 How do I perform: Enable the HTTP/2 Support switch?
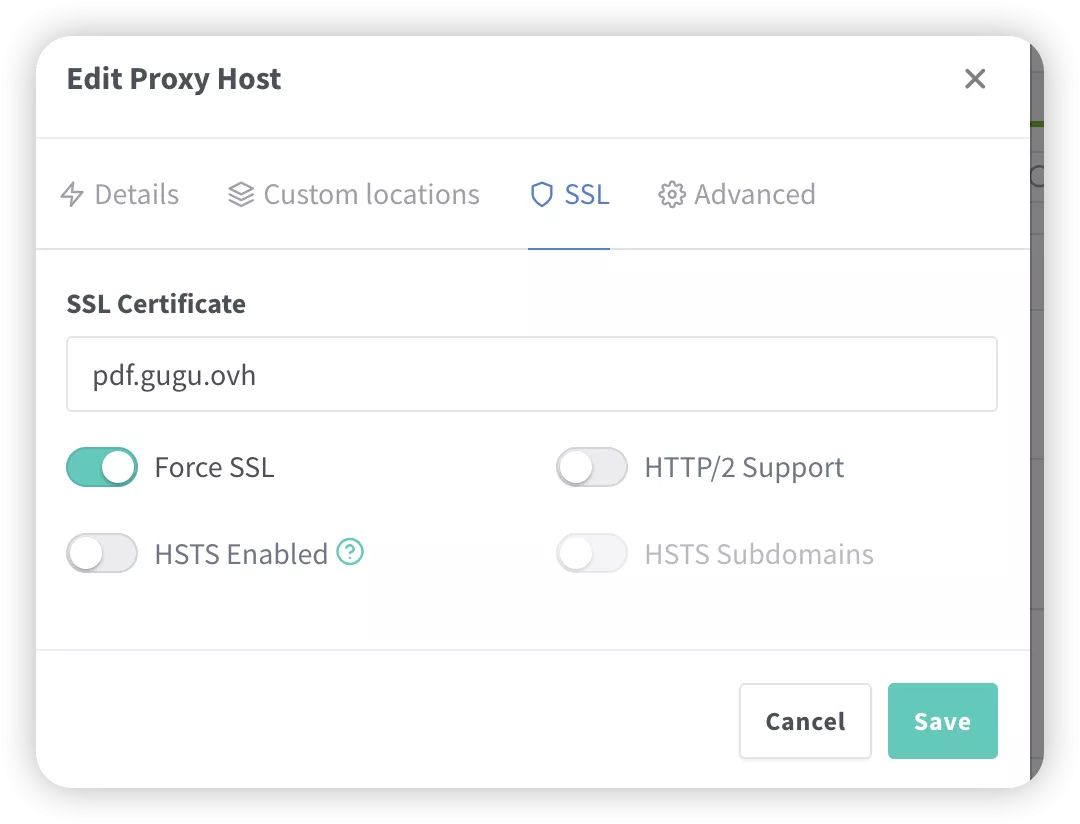(592, 467)
